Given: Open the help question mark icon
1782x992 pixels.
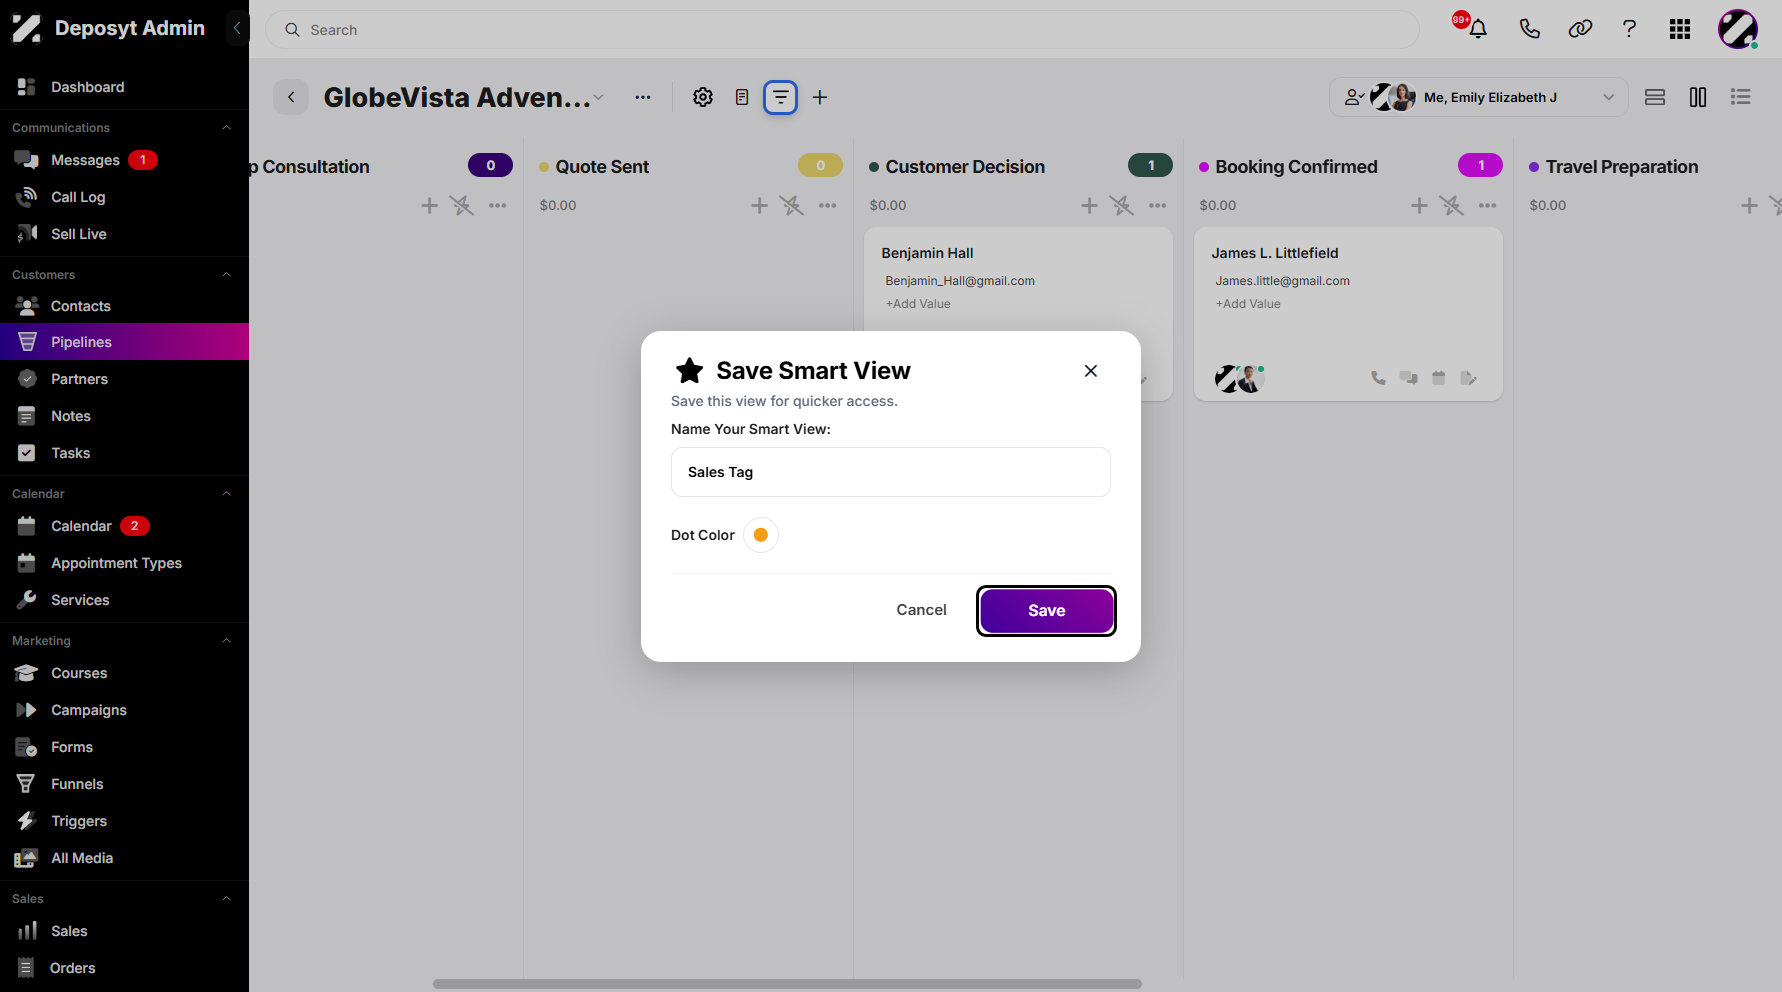Looking at the screenshot, I should [x=1629, y=29].
